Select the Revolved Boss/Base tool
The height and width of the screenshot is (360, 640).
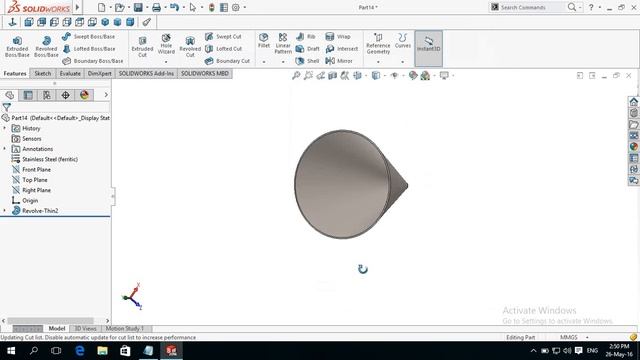pos(46,47)
